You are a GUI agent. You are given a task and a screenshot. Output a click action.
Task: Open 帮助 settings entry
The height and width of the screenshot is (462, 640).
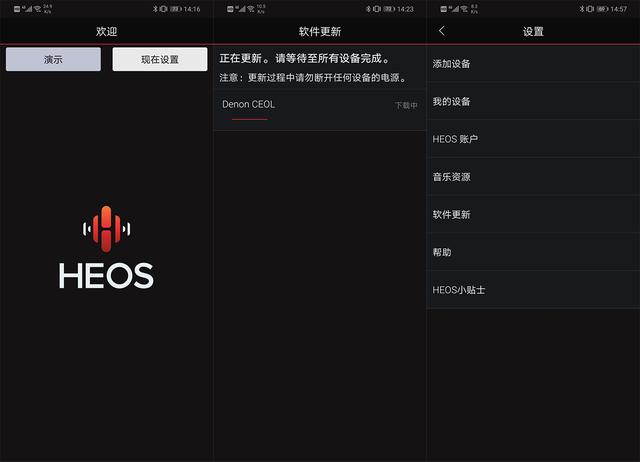[533, 252]
